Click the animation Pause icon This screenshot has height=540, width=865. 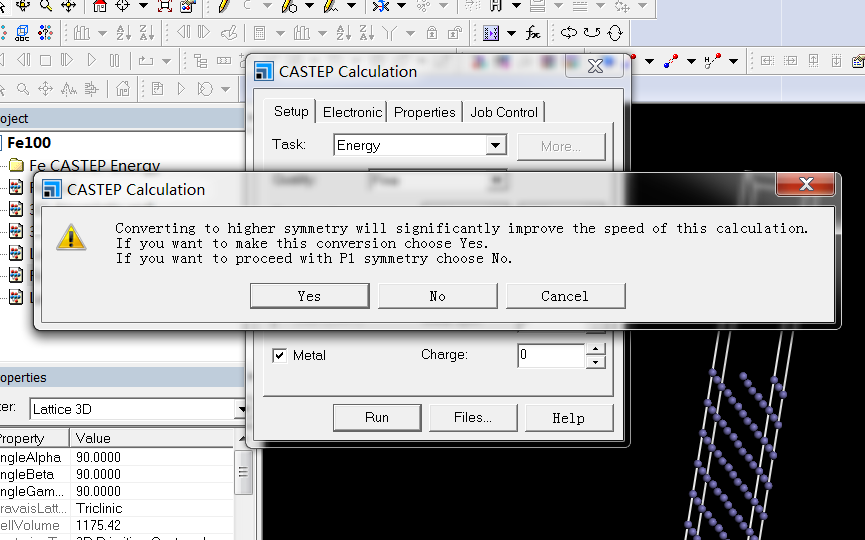pyautogui.click(x=114, y=60)
